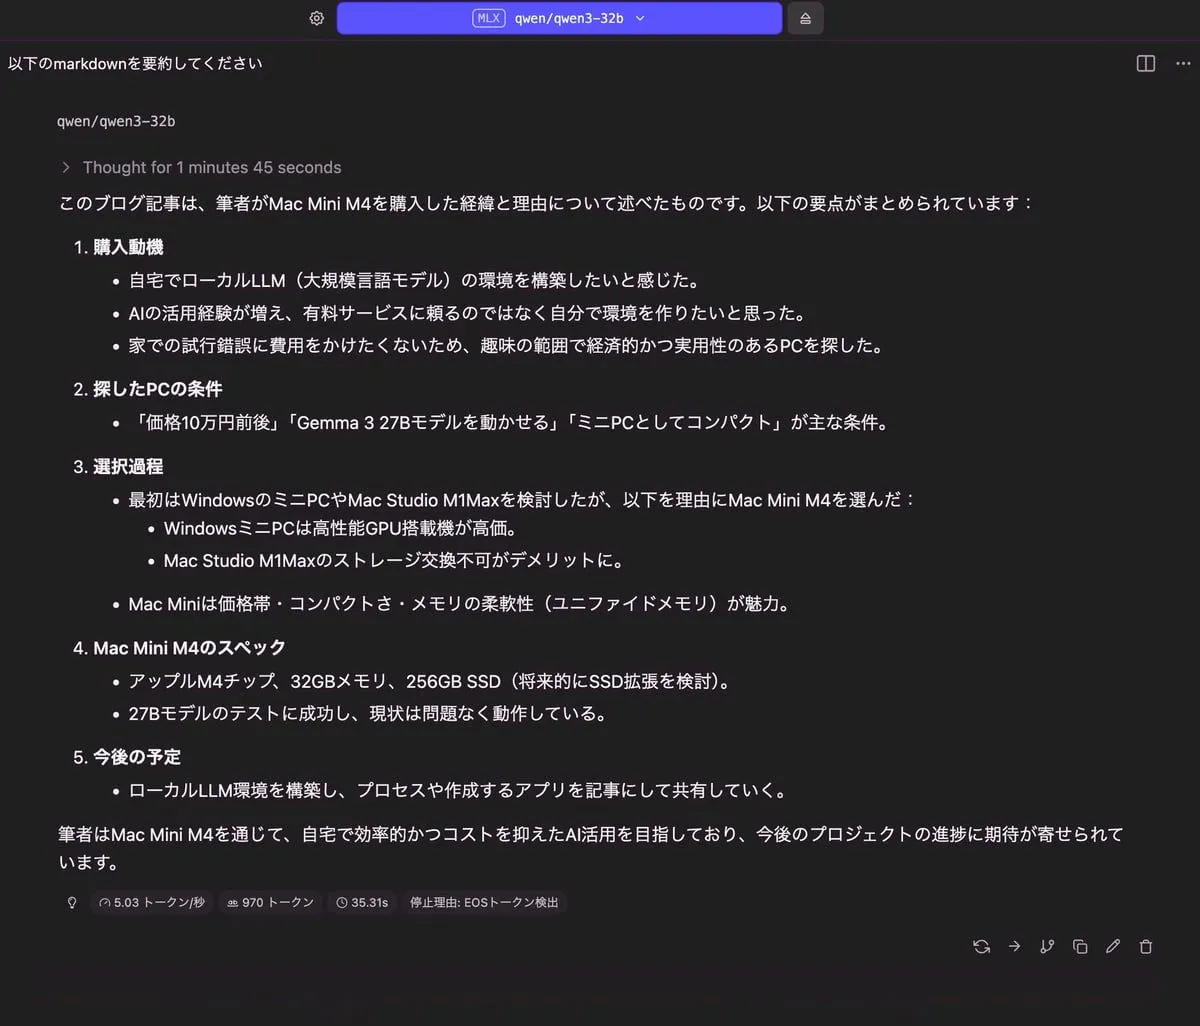Copy the response message
The image size is (1200, 1026).
coord(1080,946)
